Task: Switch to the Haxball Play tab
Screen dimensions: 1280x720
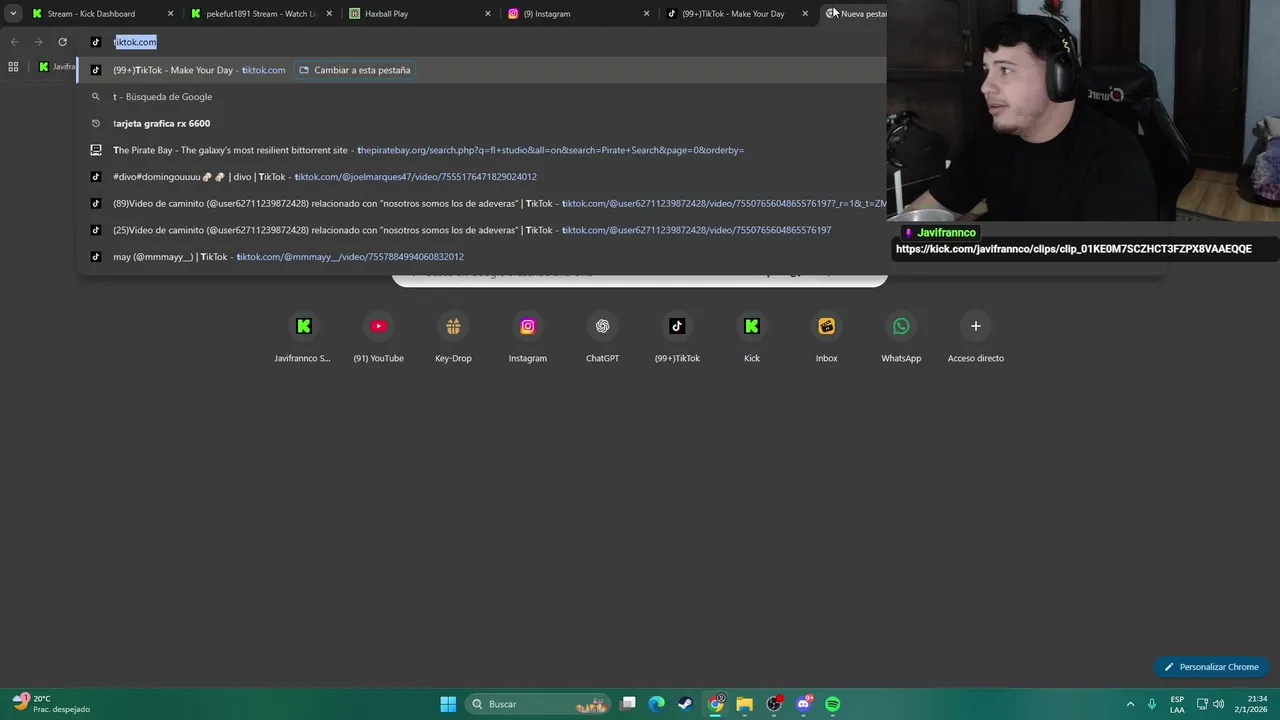Action: pos(420,14)
